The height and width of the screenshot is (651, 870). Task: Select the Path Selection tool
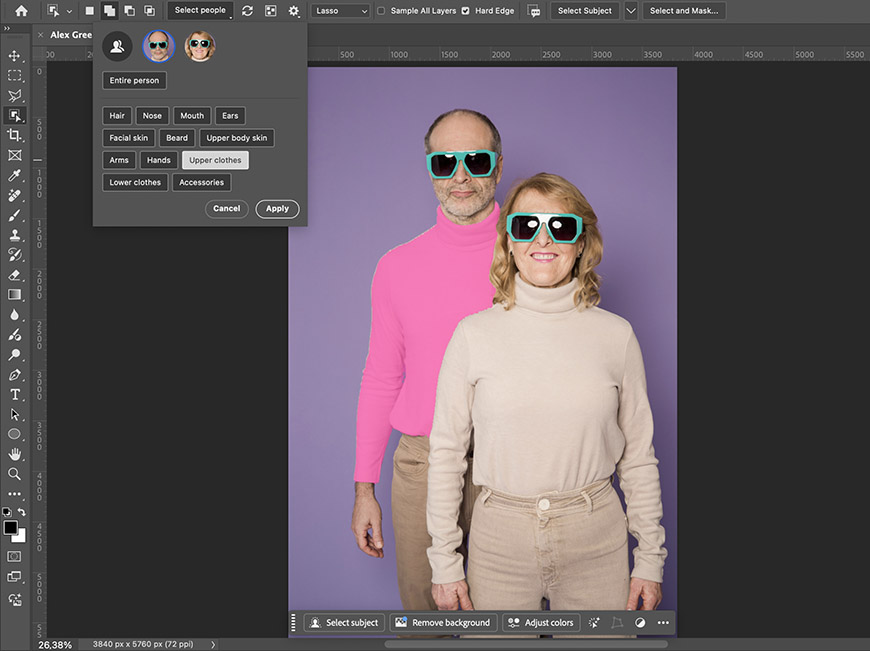pos(14,415)
